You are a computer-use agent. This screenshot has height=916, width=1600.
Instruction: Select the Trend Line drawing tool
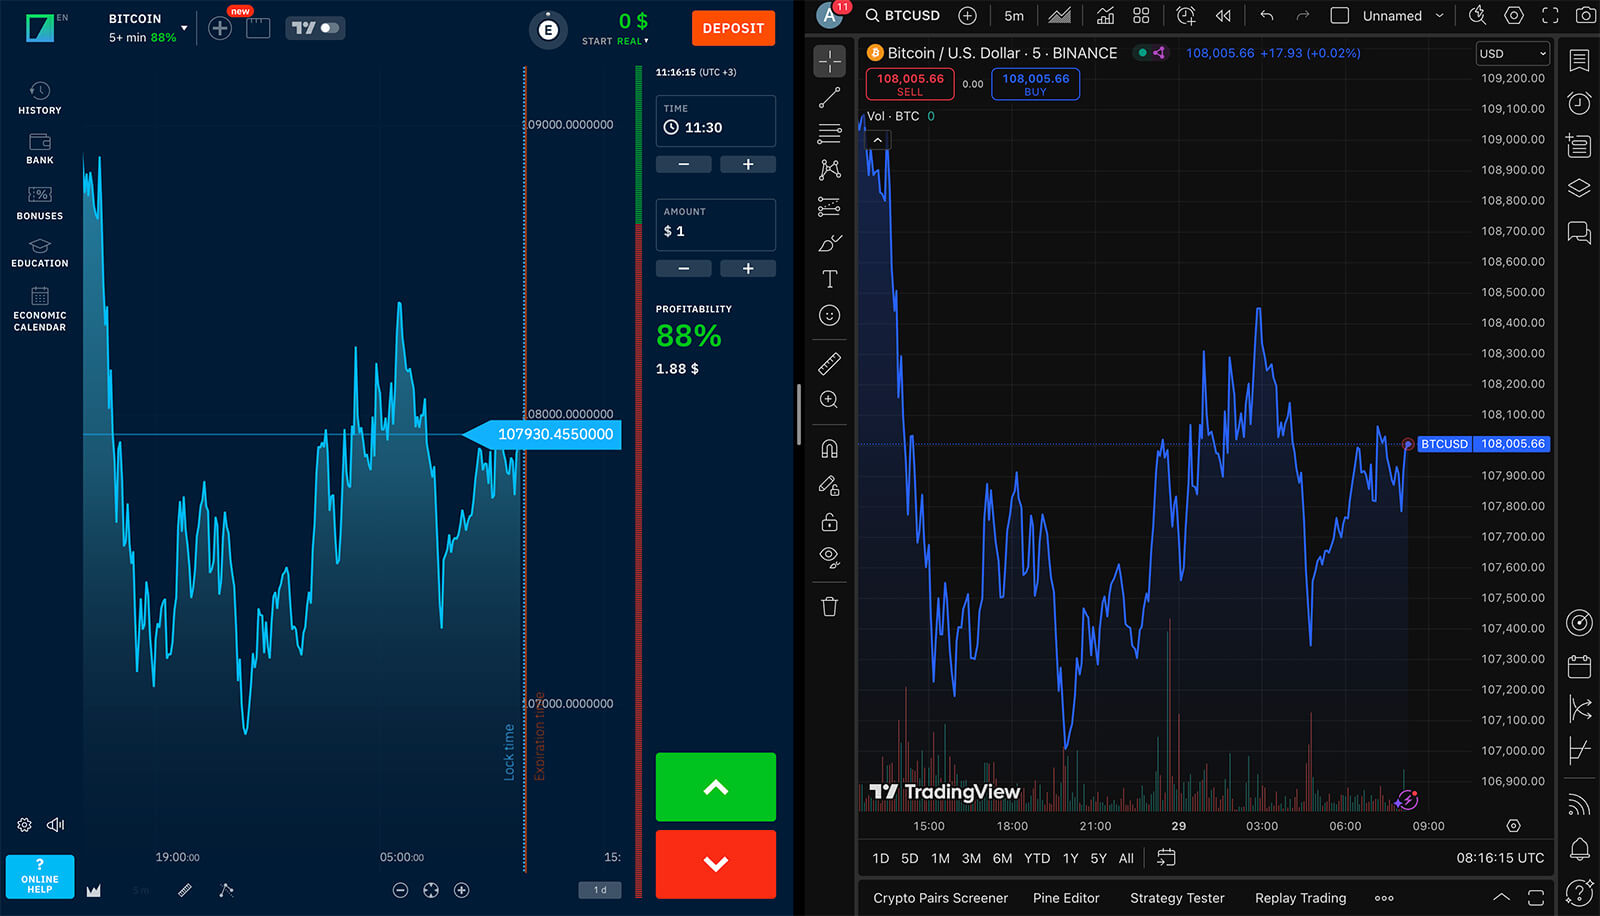pos(829,98)
